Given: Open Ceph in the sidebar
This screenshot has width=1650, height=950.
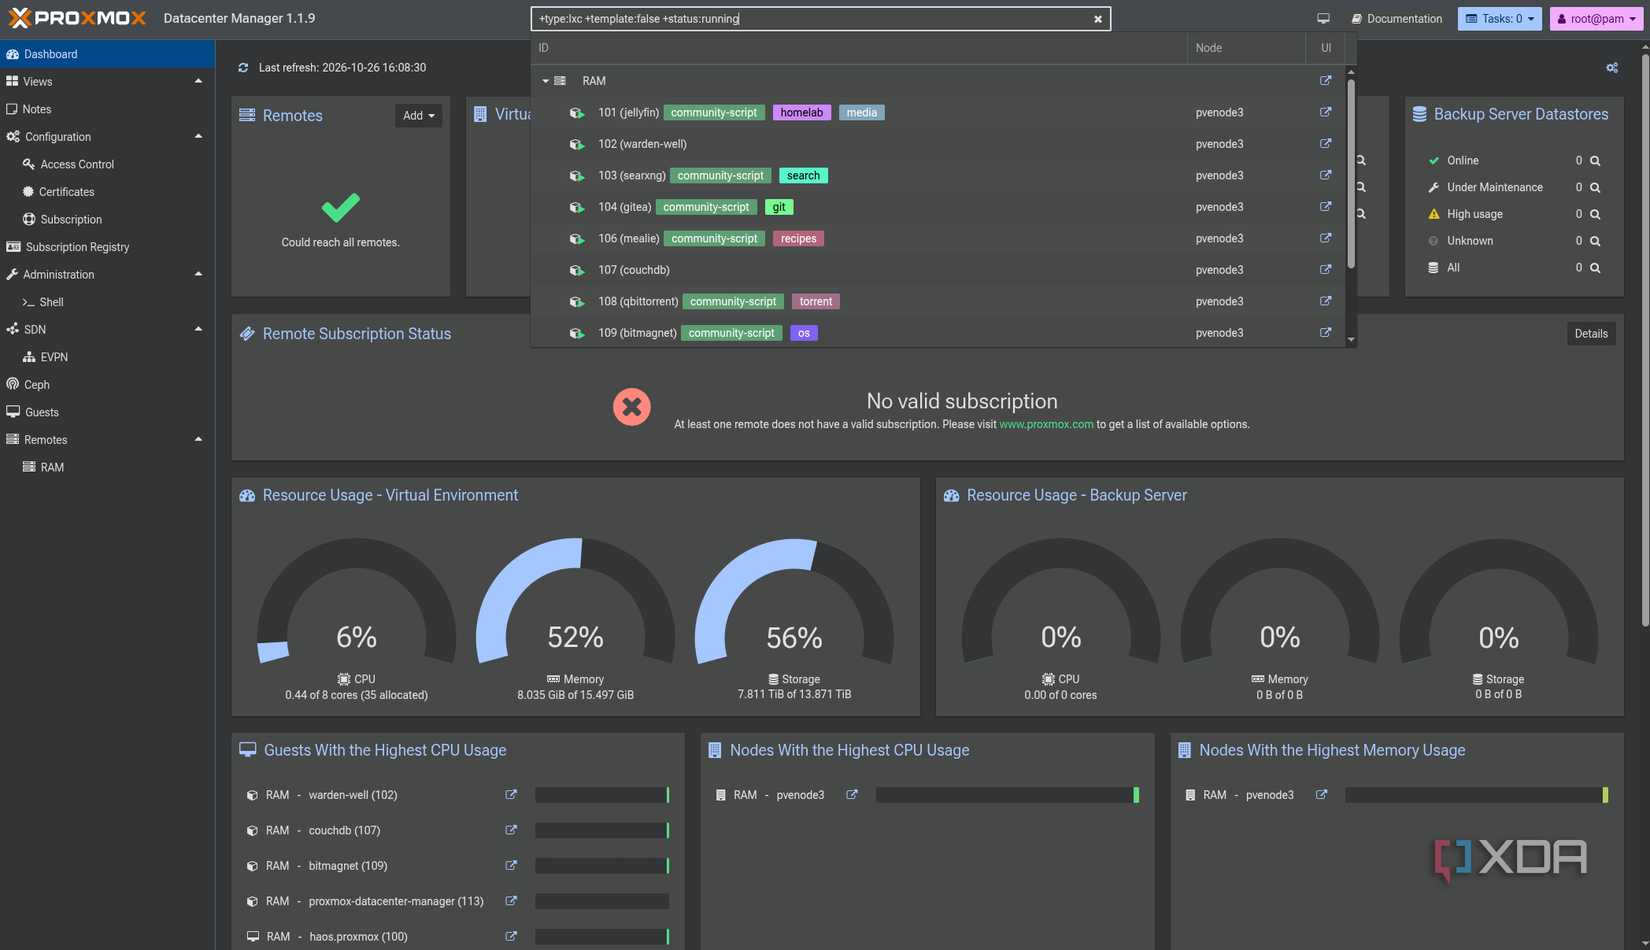Looking at the screenshot, I should coord(107,384).
